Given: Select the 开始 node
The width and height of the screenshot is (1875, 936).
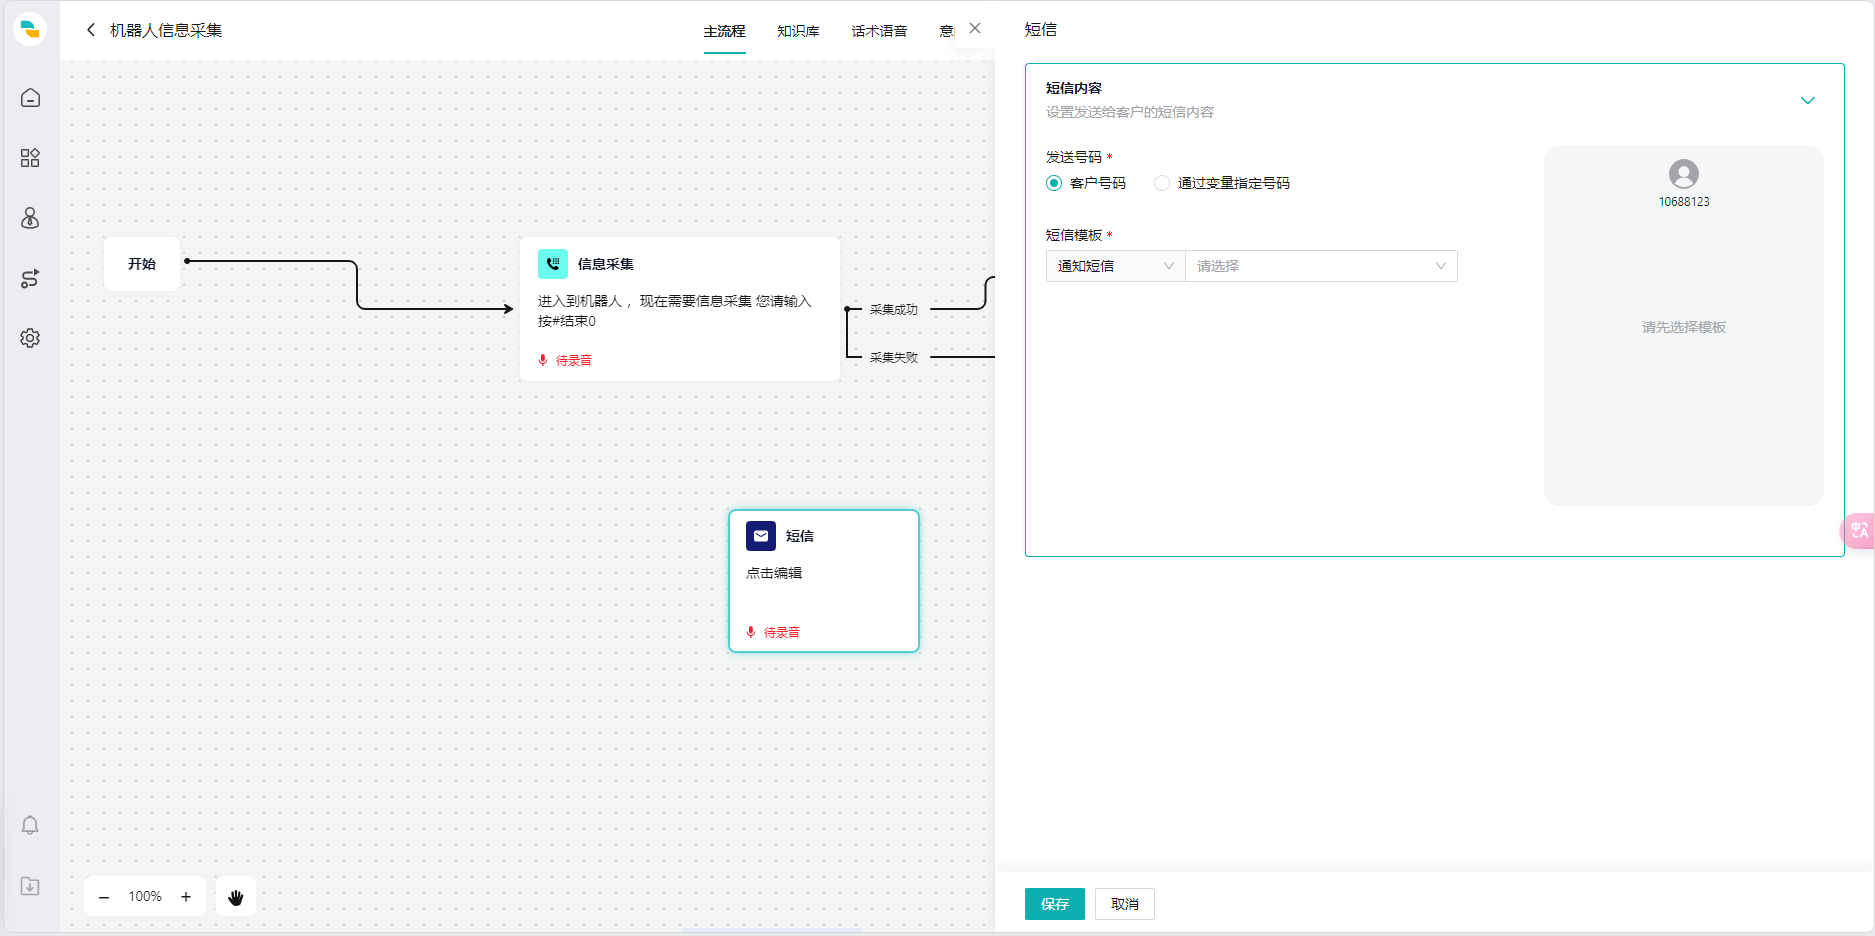Looking at the screenshot, I should (142, 264).
